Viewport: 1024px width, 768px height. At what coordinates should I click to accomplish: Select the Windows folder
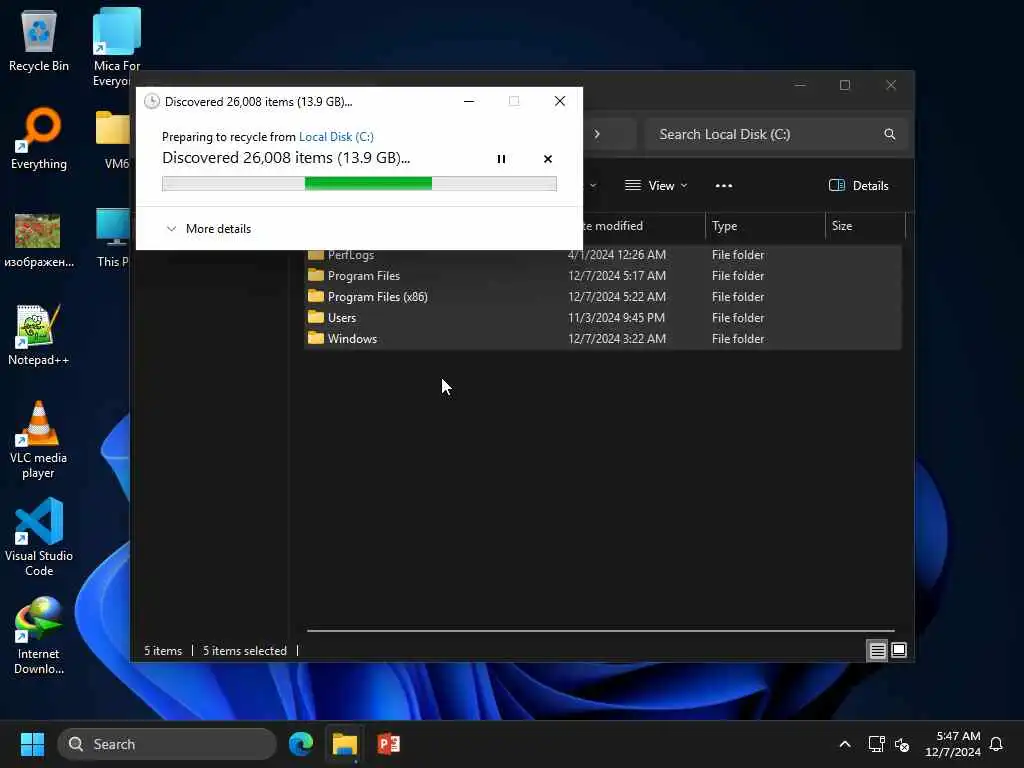click(603, 338)
